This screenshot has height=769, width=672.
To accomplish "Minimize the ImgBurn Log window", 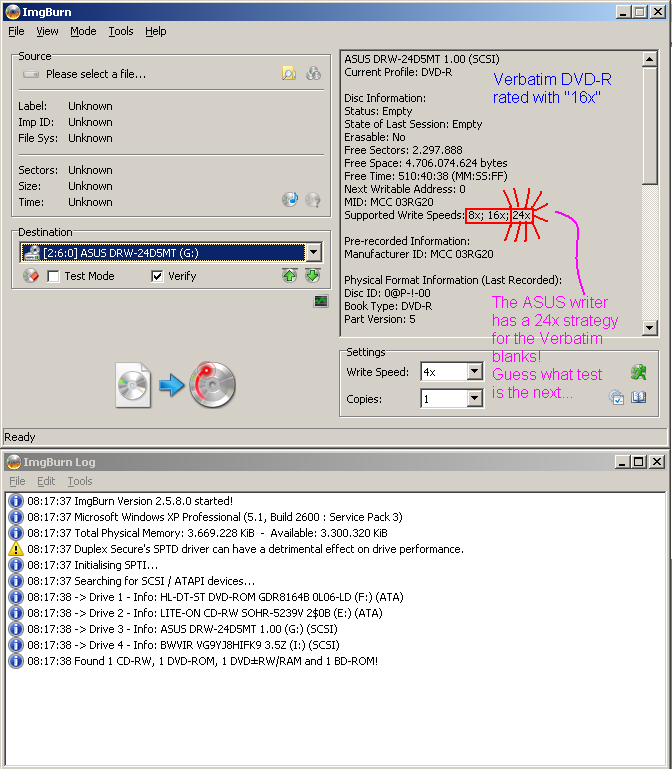I will pyautogui.click(x=622, y=461).
